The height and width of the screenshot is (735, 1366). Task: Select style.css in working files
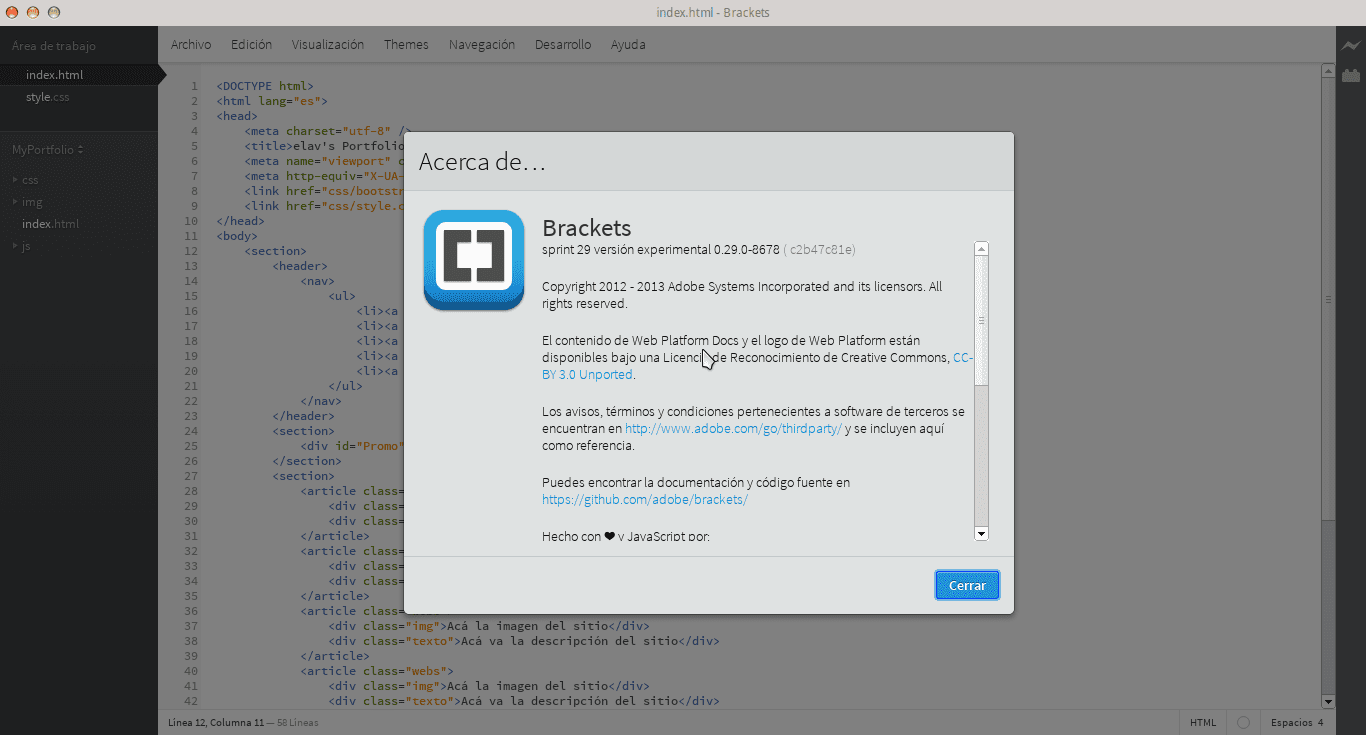click(47, 97)
